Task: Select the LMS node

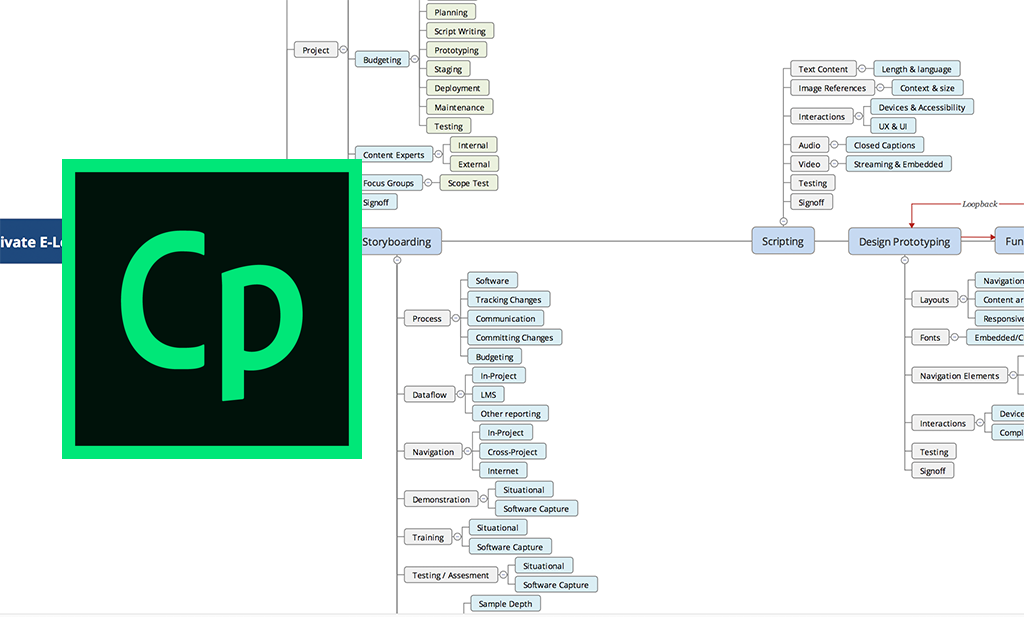Action: (x=488, y=394)
